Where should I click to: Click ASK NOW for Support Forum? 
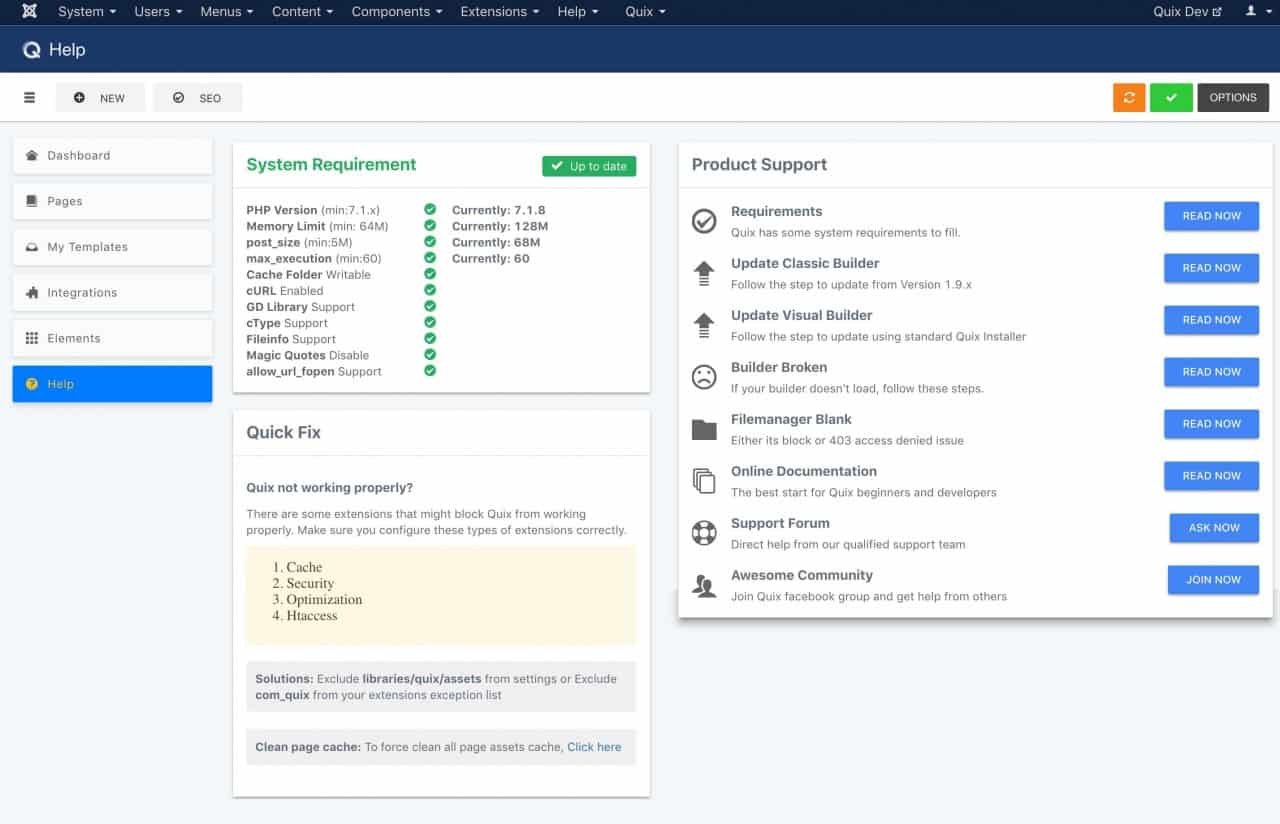click(x=1214, y=528)
